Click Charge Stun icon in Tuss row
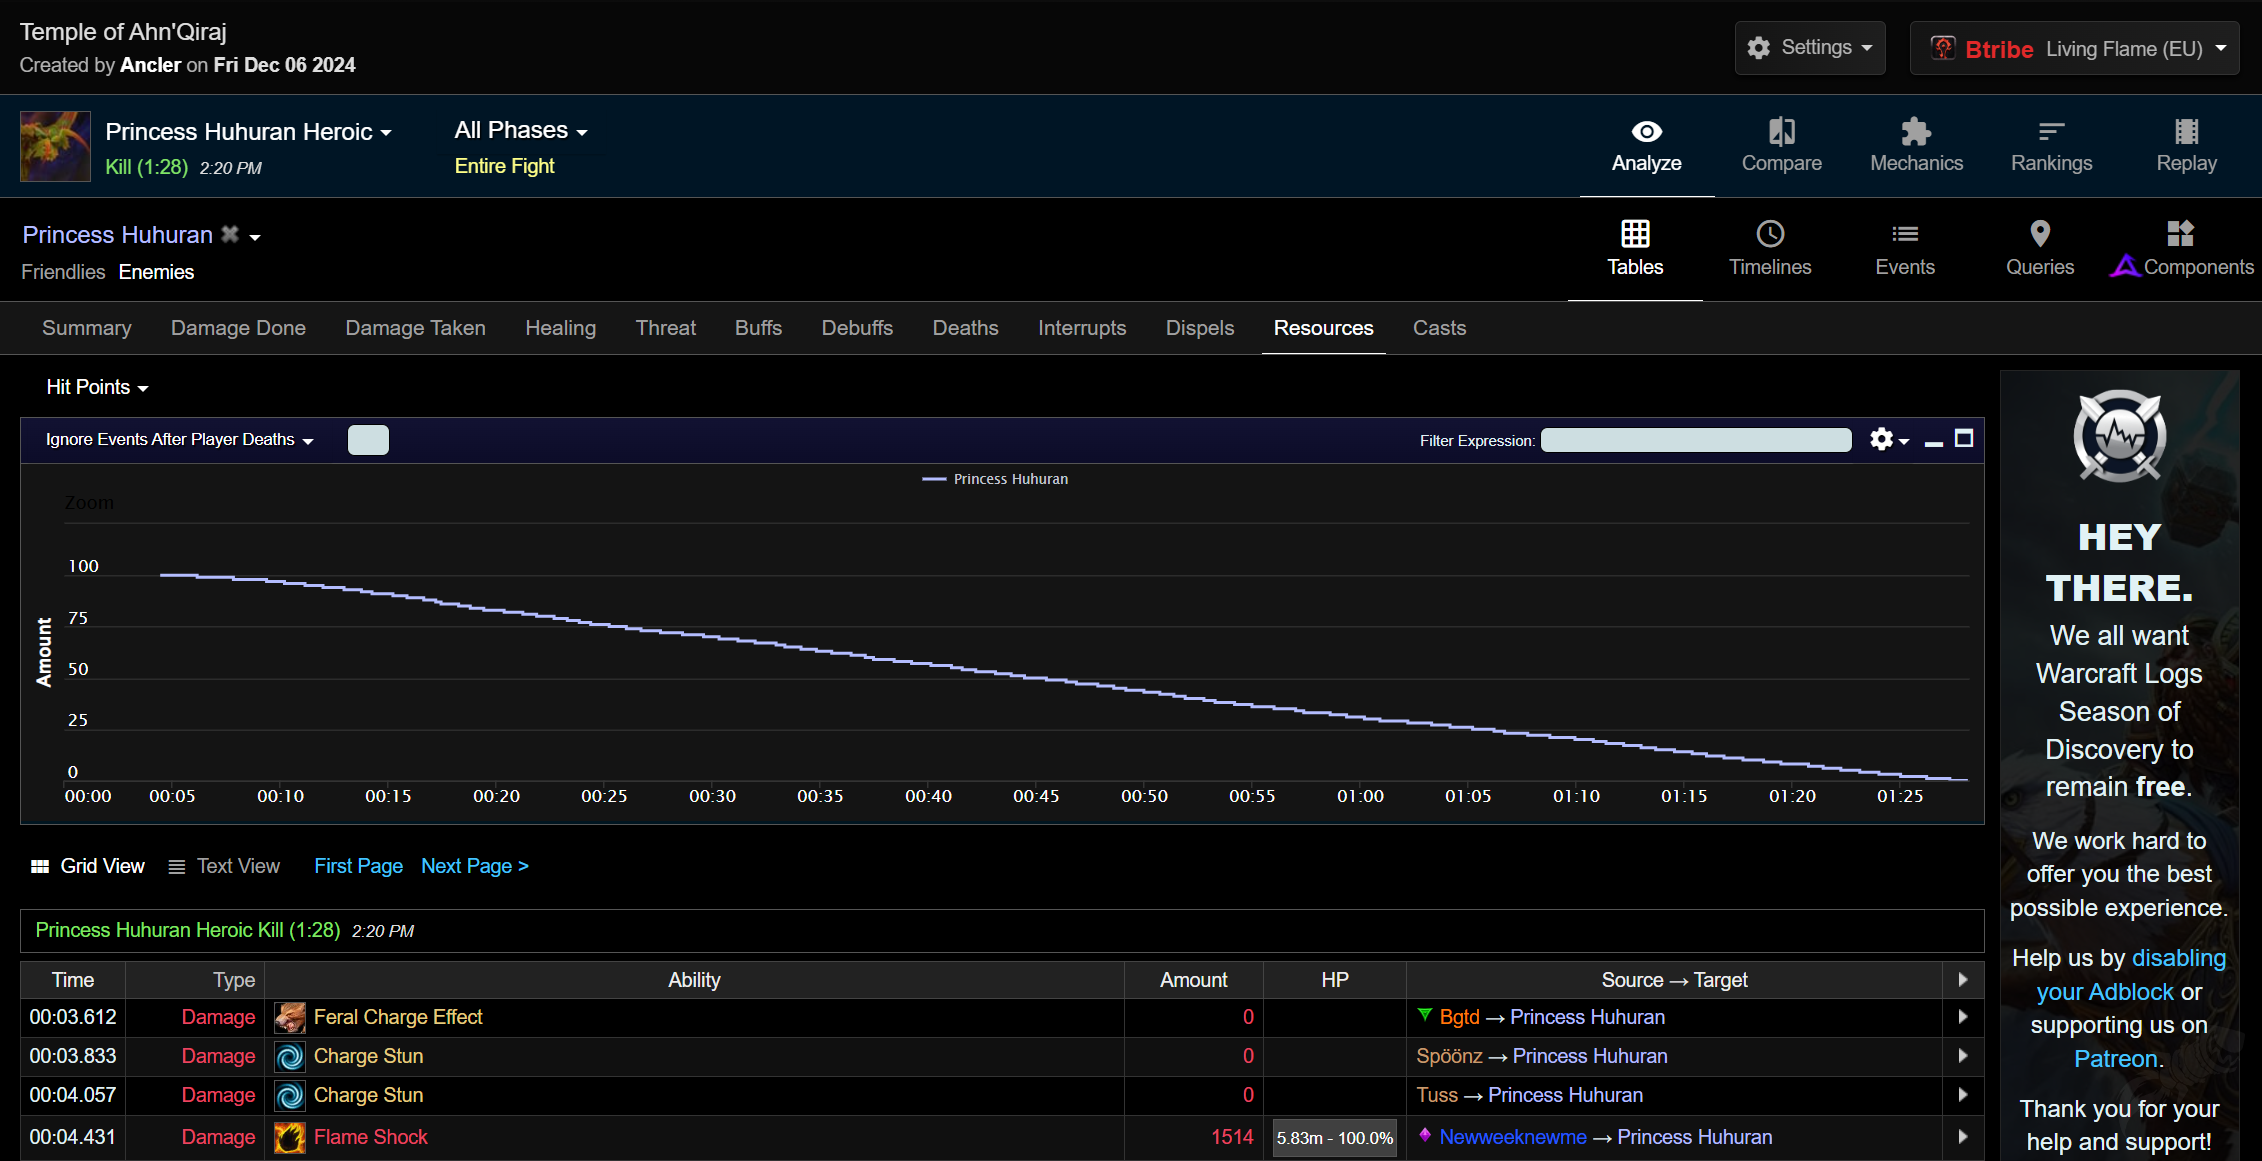Image resolution: width=2262 pixels, height=1161 pixels. (x=290, y=1096)
